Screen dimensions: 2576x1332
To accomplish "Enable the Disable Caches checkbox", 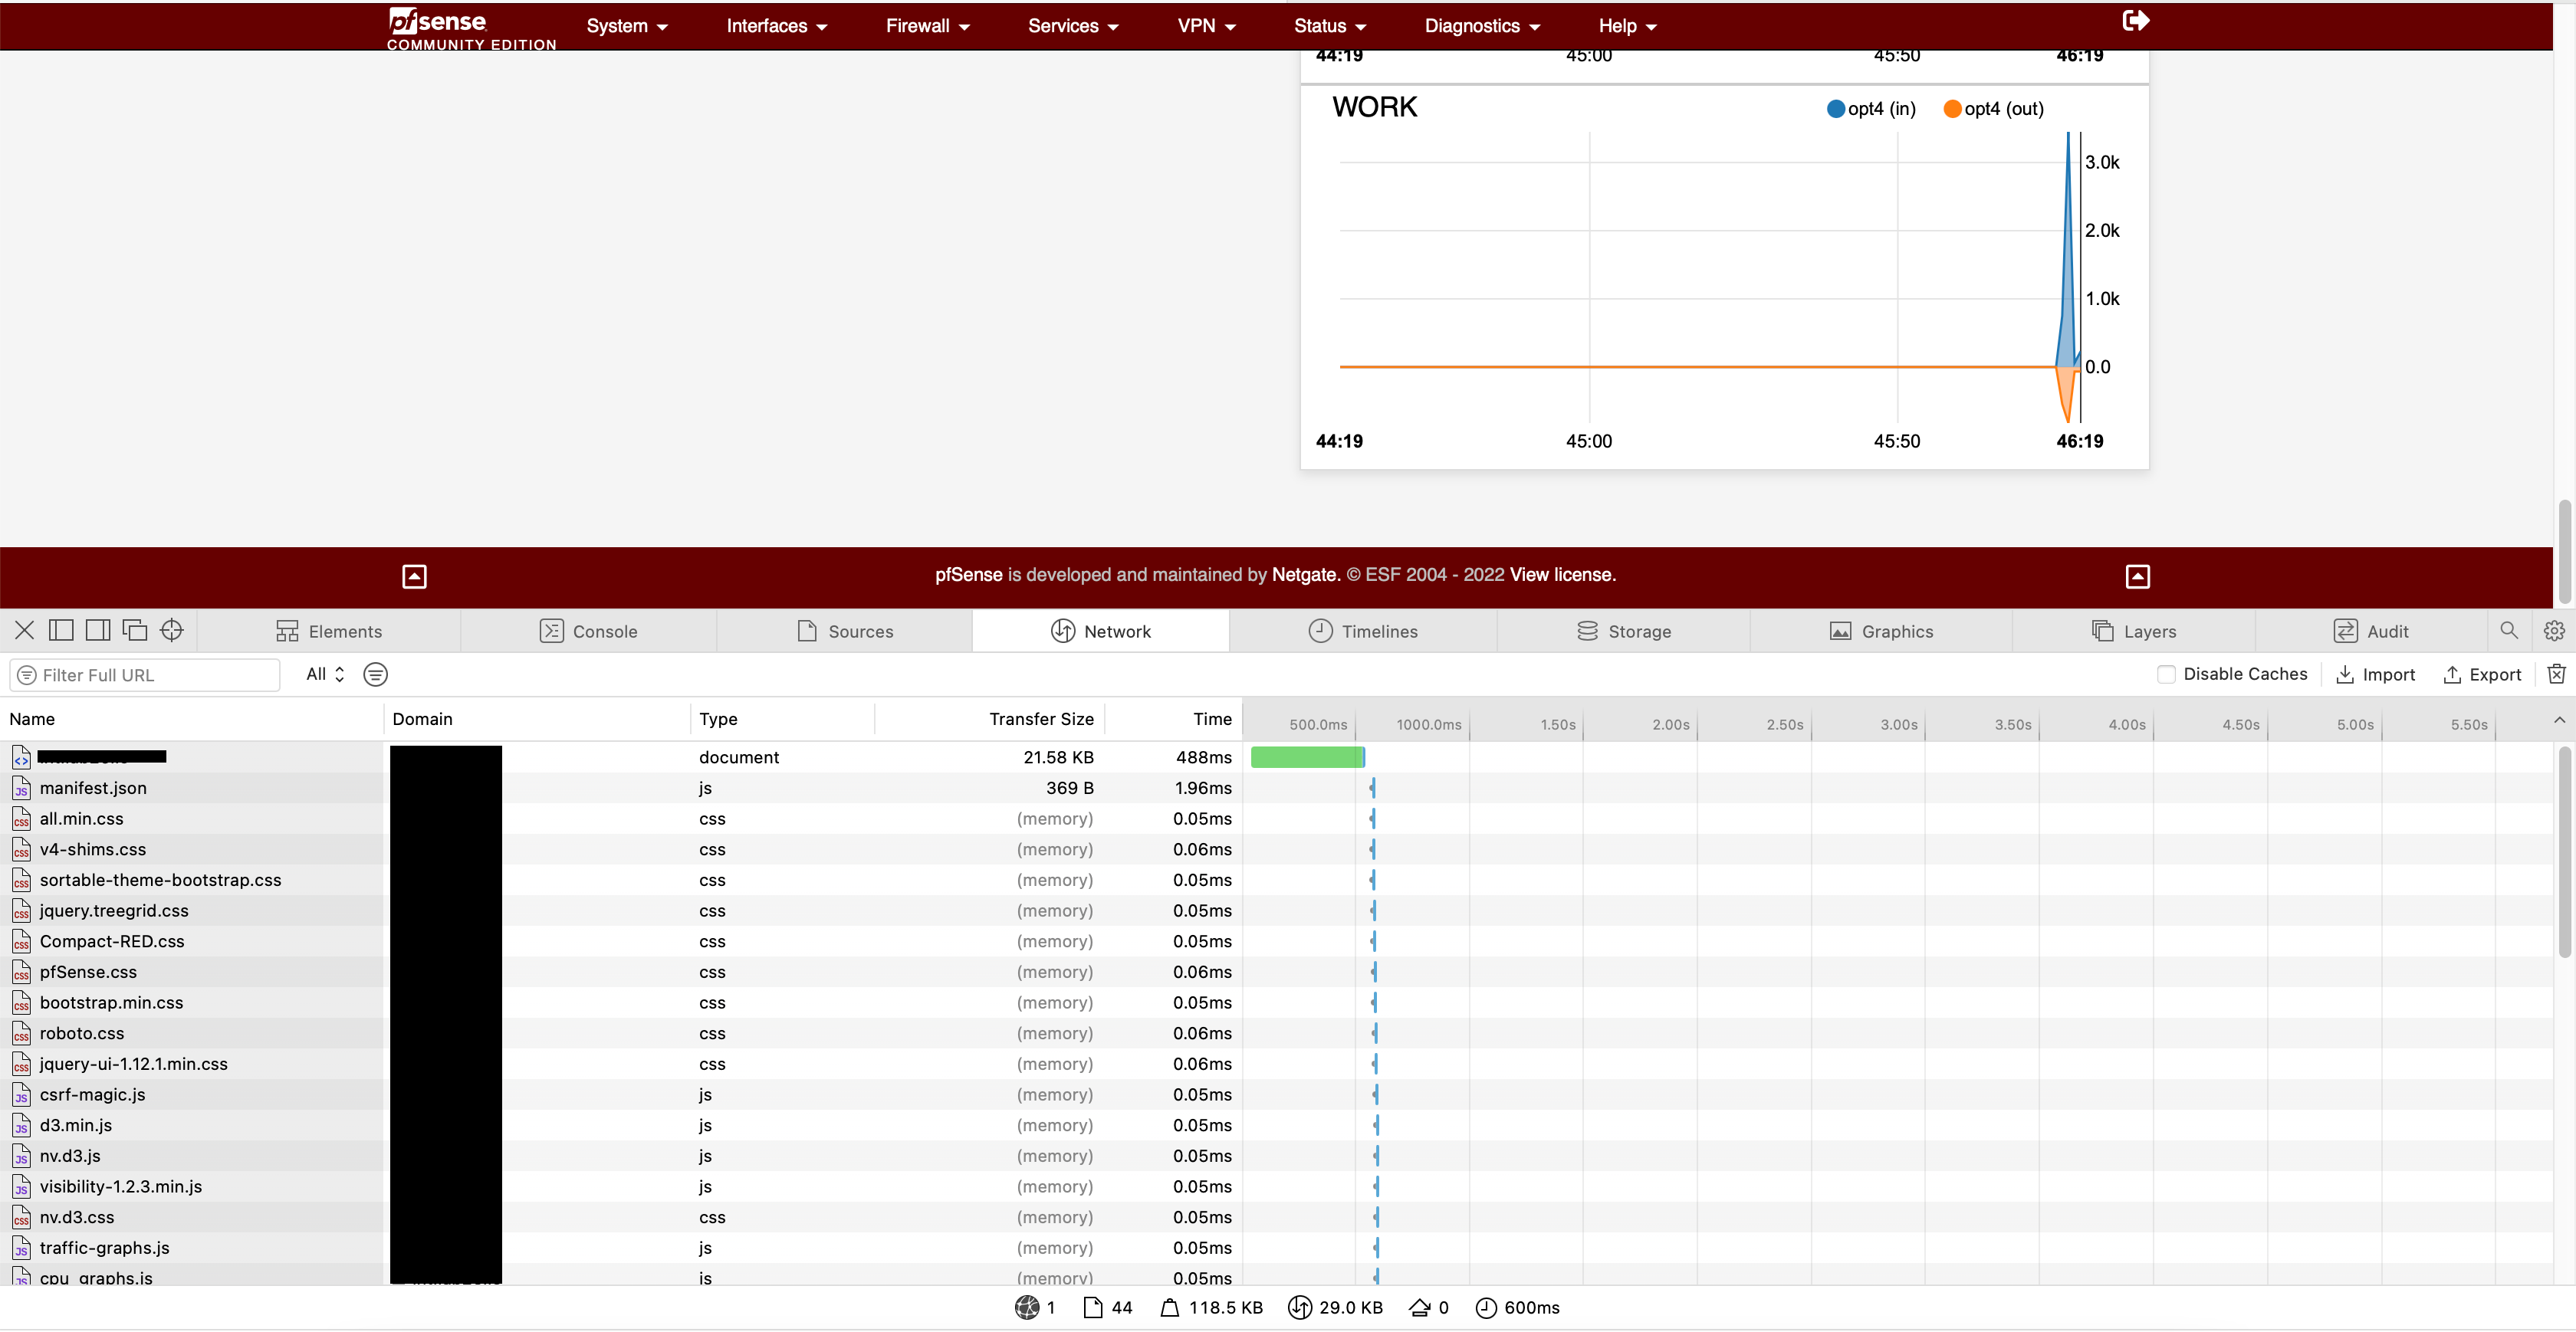I will click(2166, 674).
